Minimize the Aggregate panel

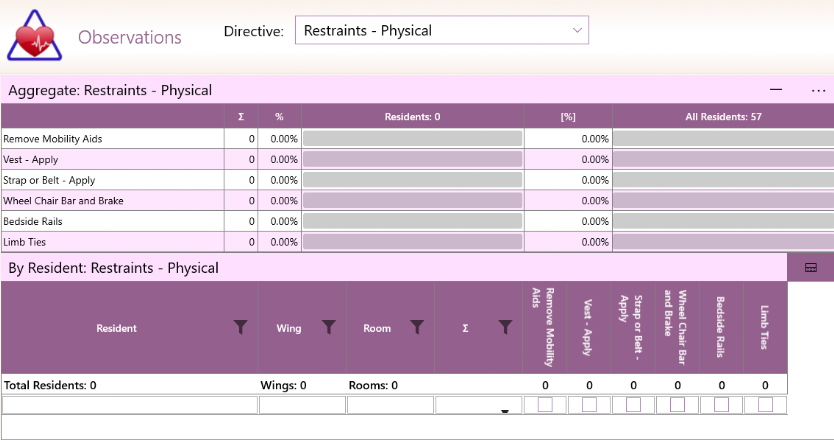(x=776, y=89)
